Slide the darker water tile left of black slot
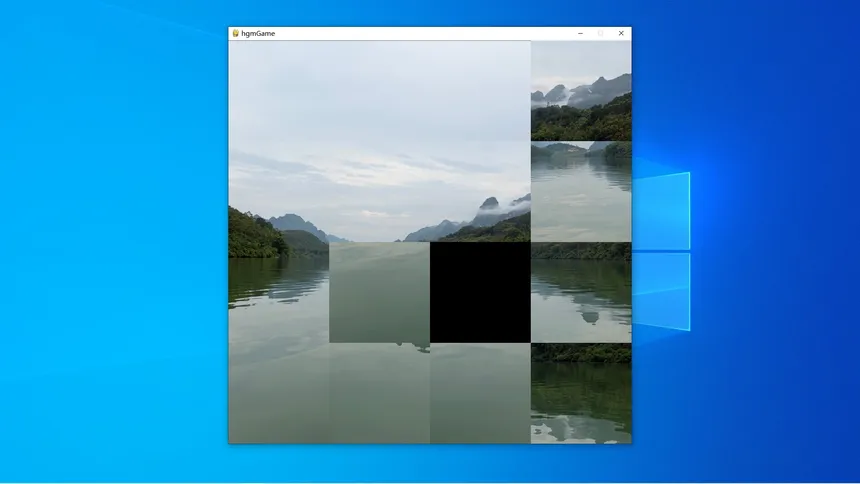Screen dimensions: 860x484 (380, 292)
